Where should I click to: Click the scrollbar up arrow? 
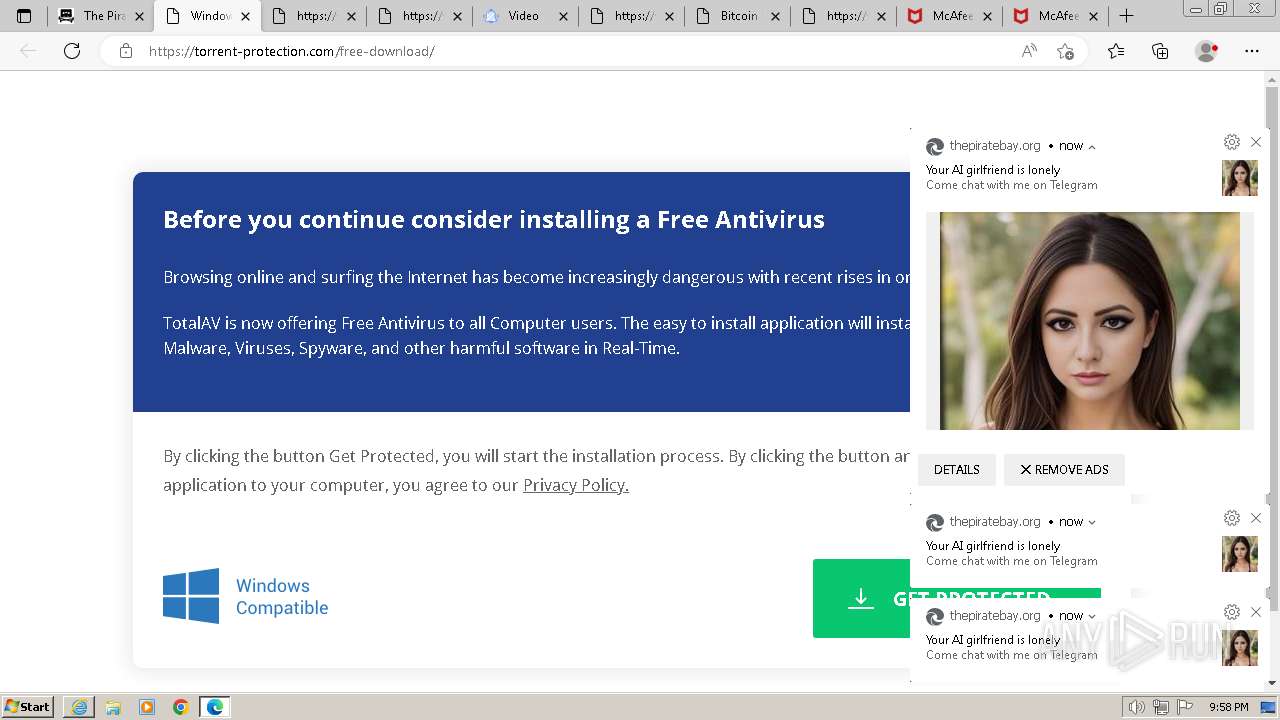1272,79
